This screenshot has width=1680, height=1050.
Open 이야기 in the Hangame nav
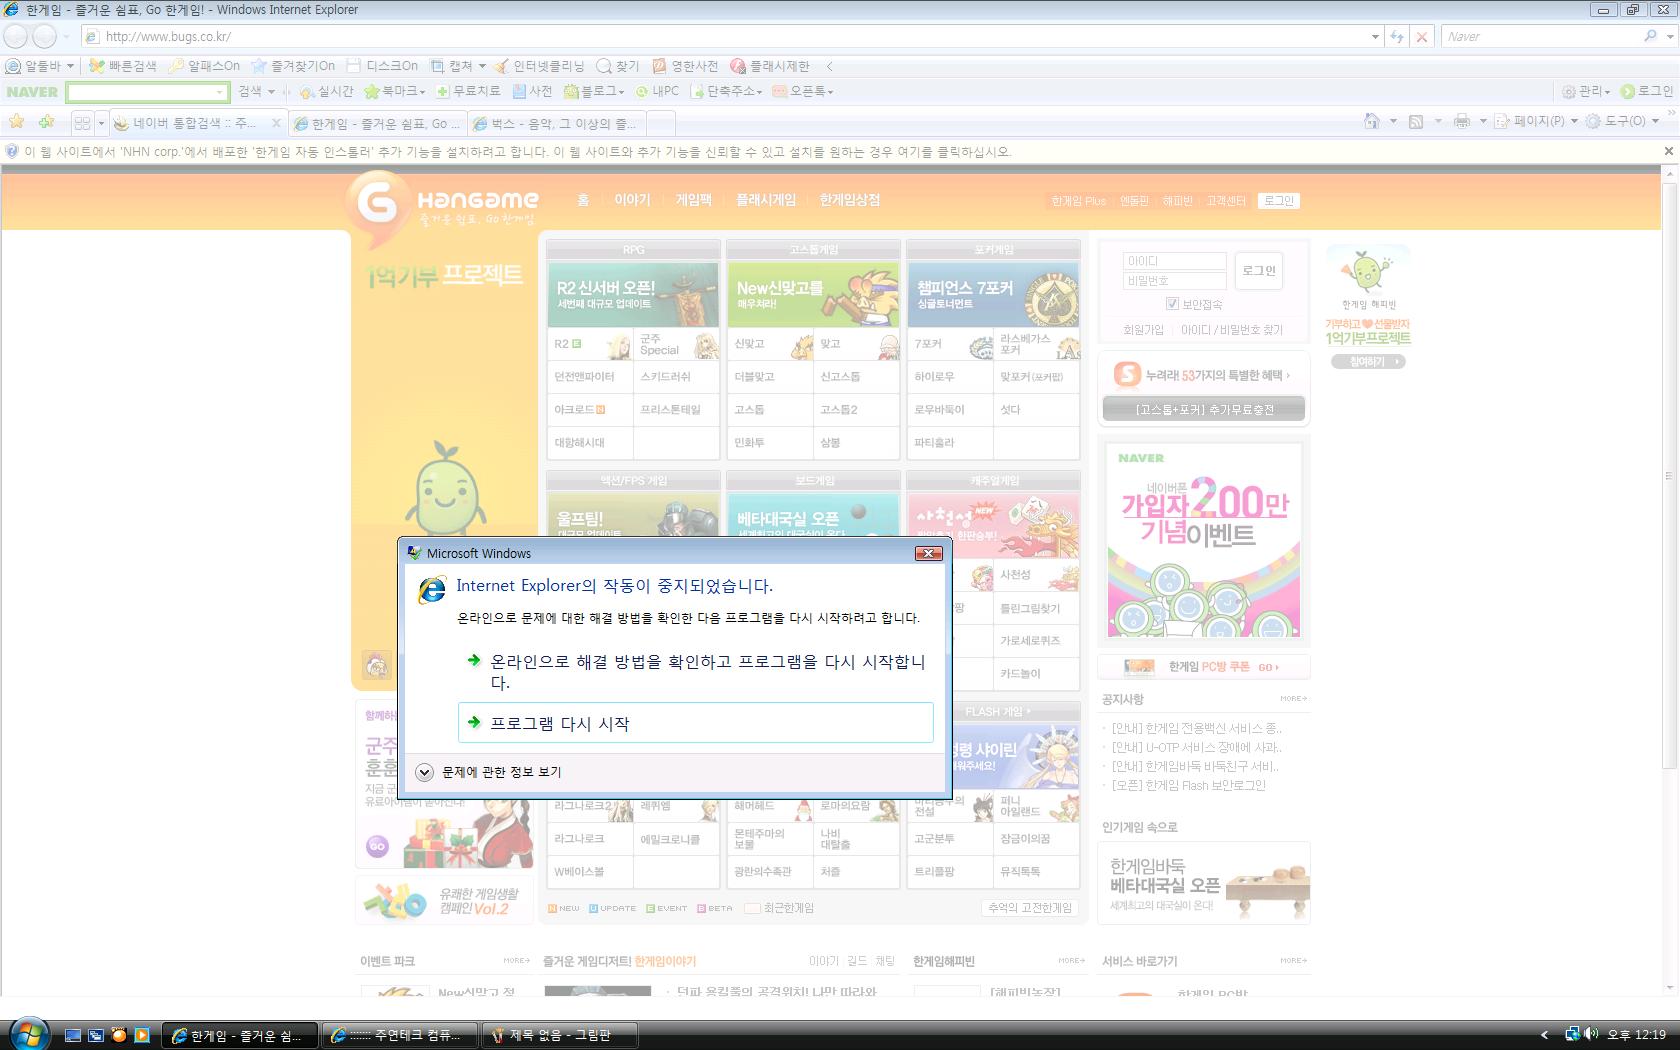pos(632,200)
